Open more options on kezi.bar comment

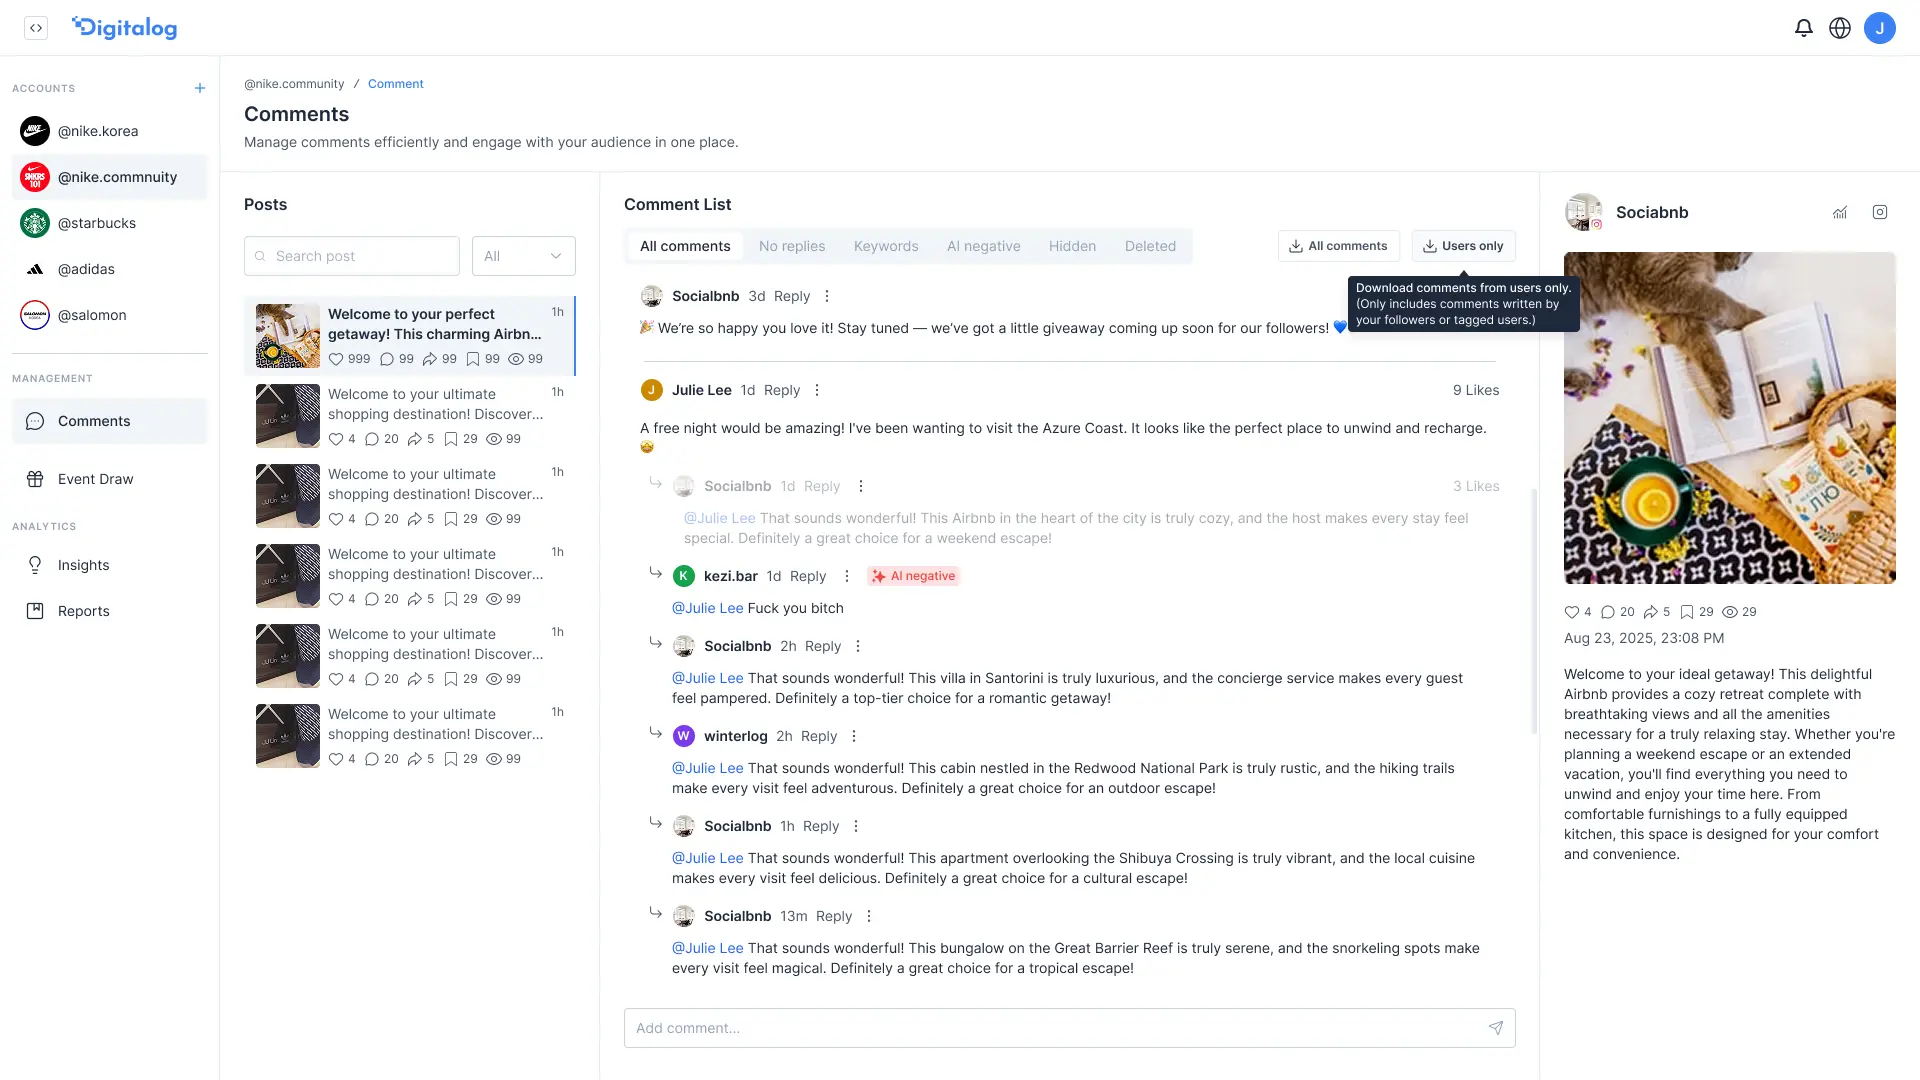(847, 576)
